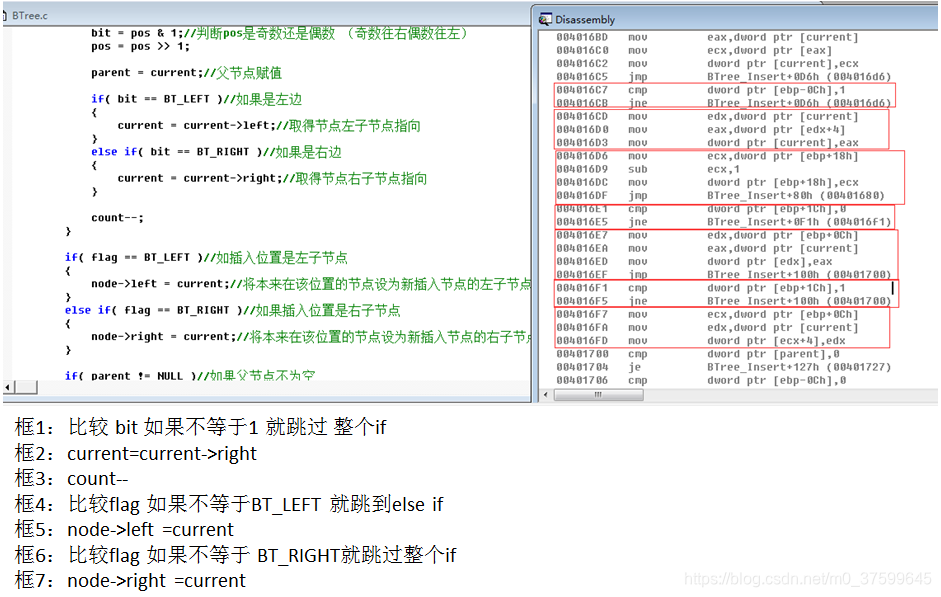This screenshot has height=597, width=941.
Task: Click the Disassembly window title icon
Action: tap(545, 19)
